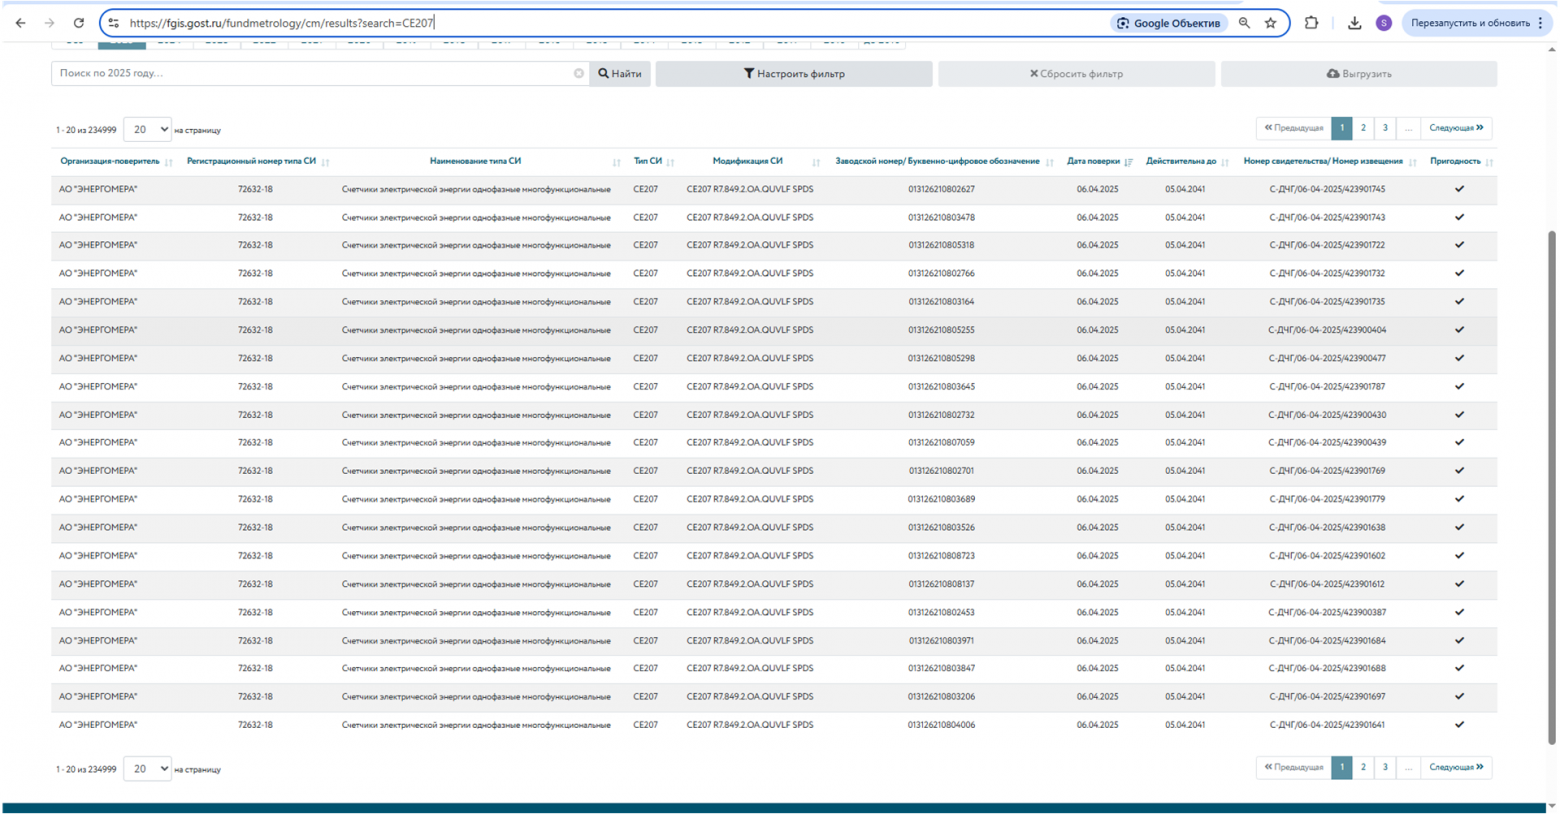Click the Настроить фильтр button
This screenshot has width=1560, height=814.
click(794, 74)
